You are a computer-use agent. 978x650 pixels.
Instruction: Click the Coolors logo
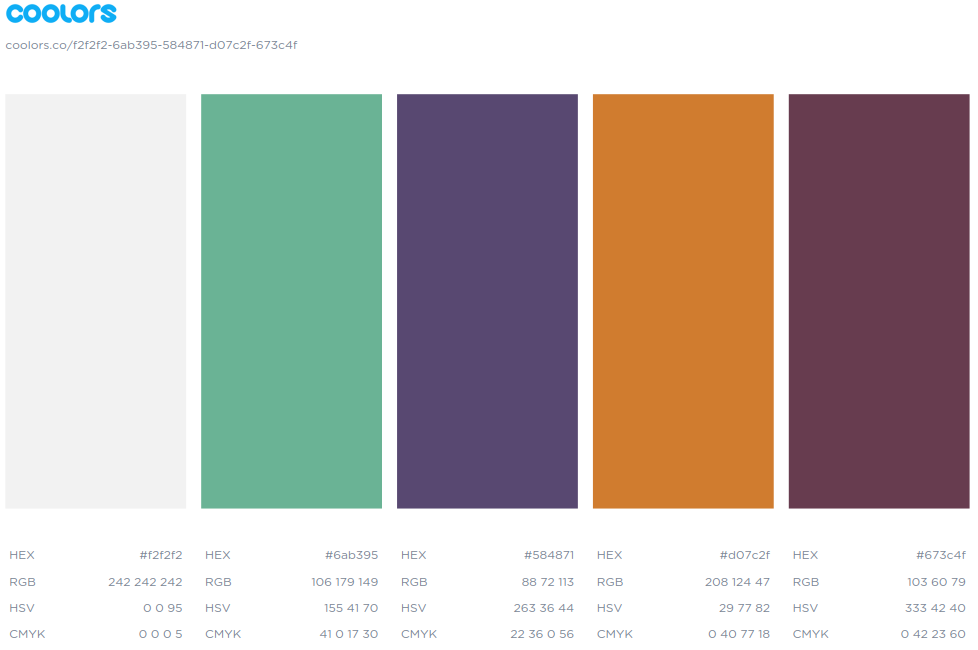(x=61, y=13)
